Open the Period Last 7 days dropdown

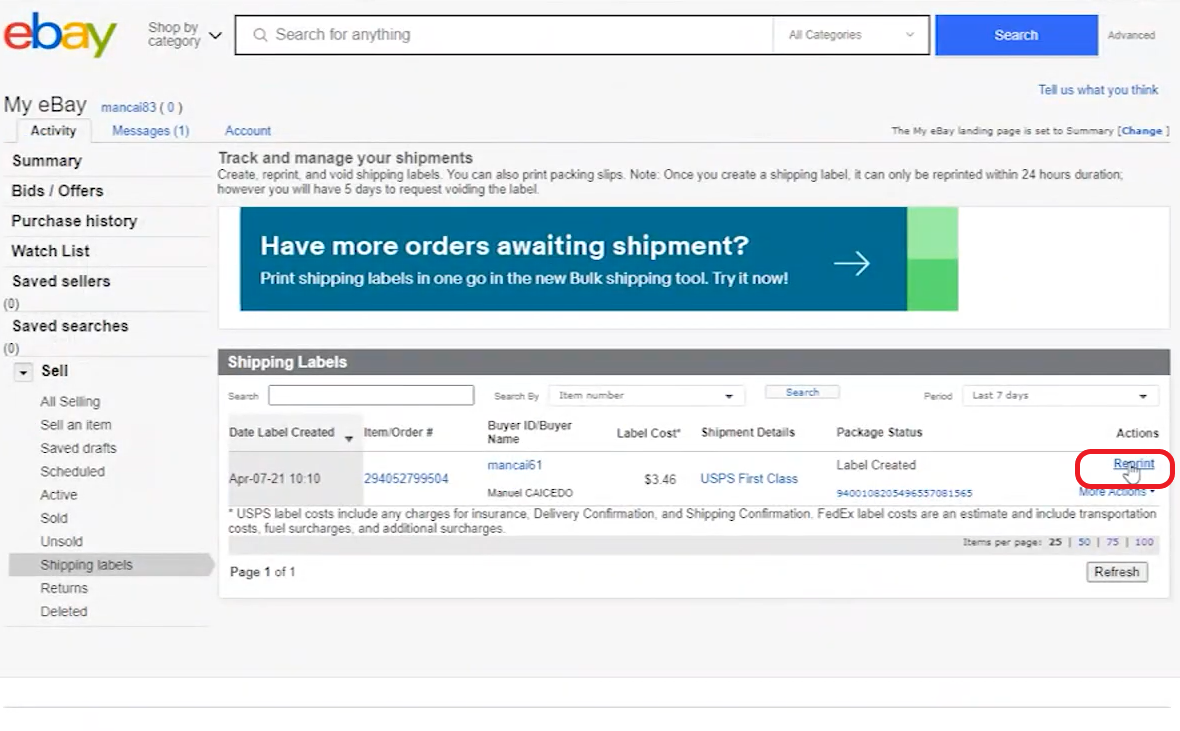(1060, 395)
